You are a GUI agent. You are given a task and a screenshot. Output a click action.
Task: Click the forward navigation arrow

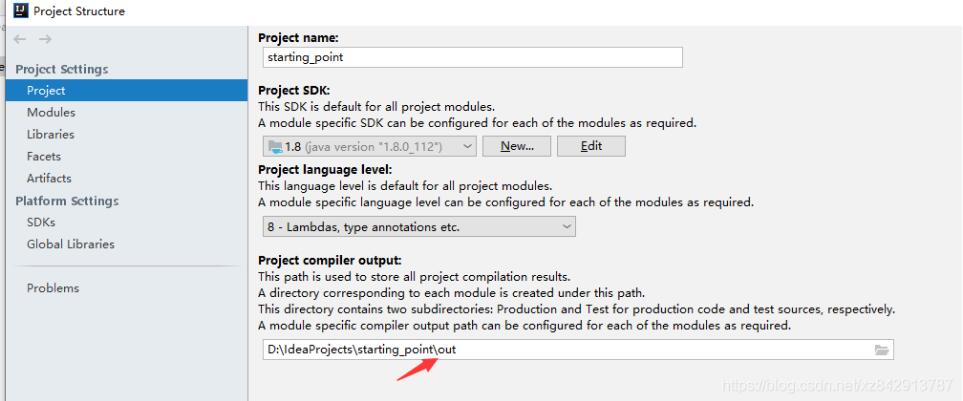[43, 41]
